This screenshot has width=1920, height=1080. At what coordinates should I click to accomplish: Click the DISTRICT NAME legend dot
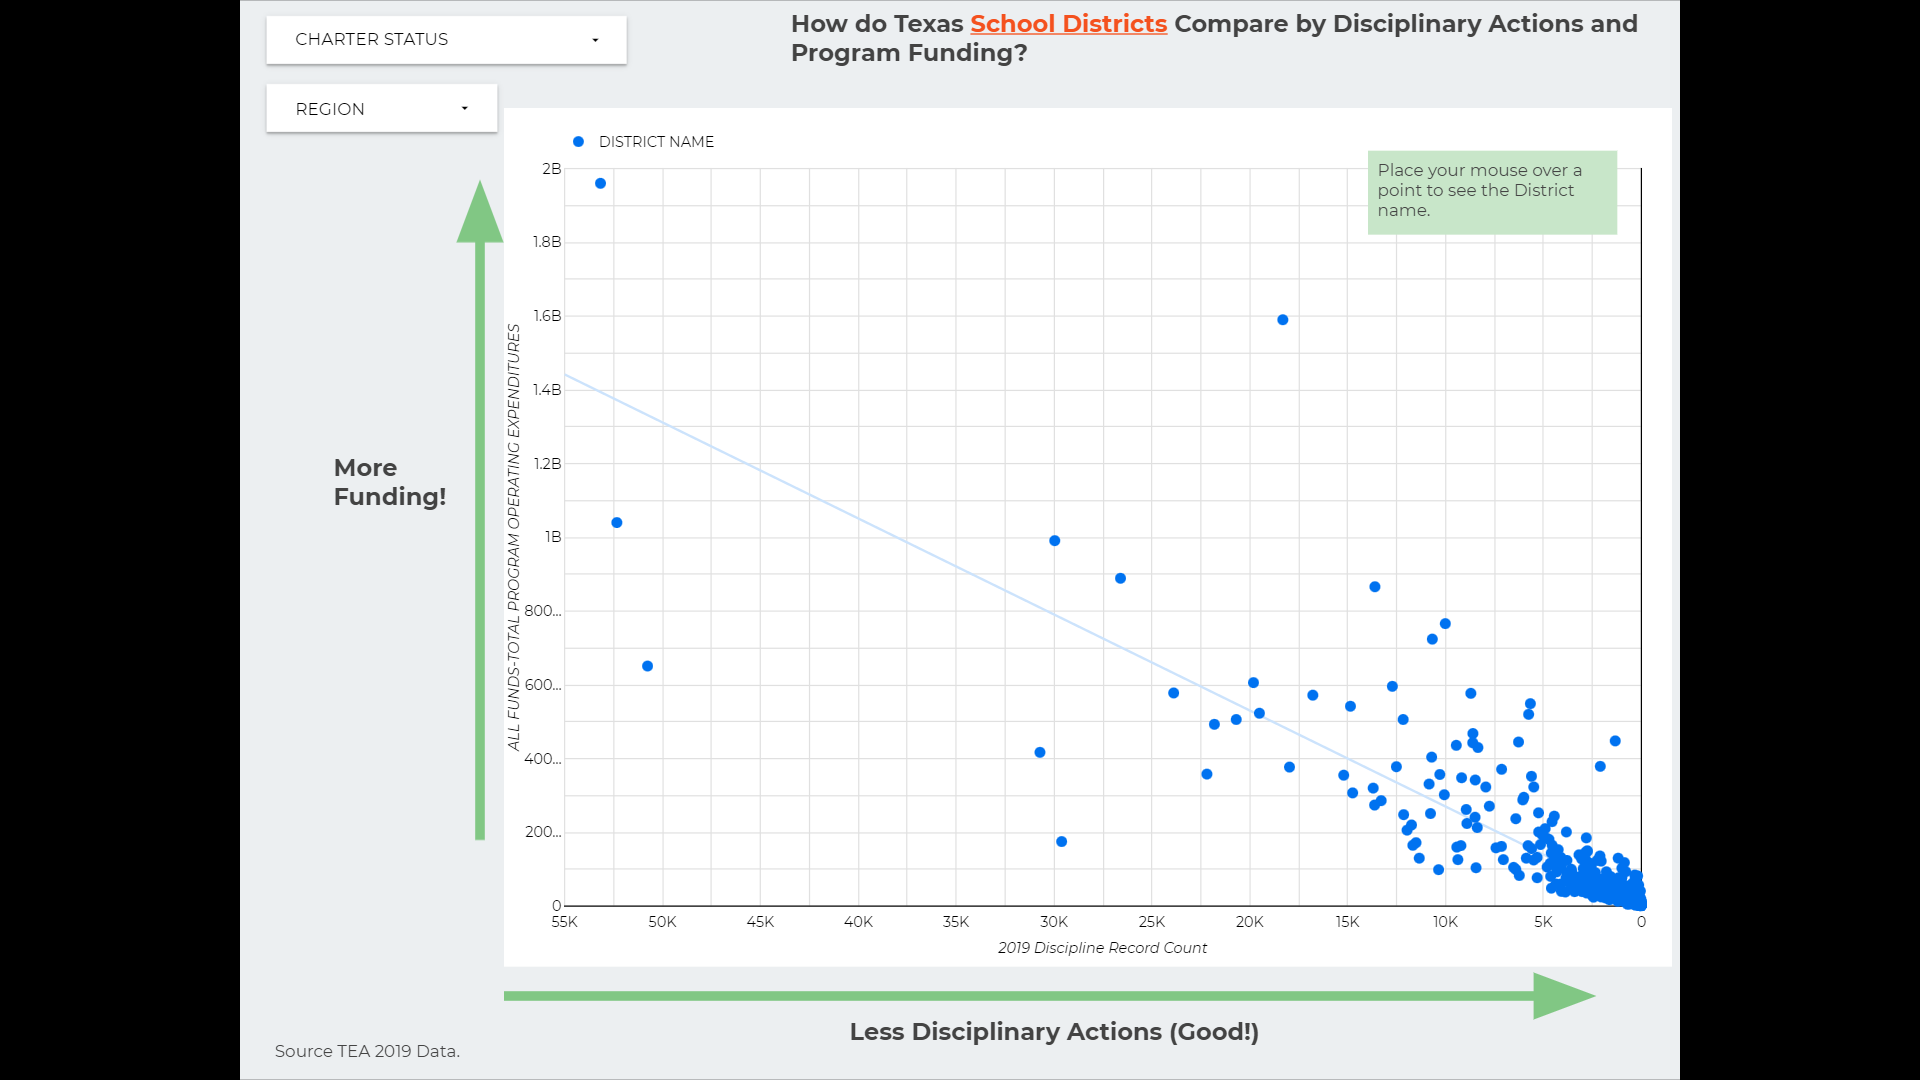pos(578,142)
